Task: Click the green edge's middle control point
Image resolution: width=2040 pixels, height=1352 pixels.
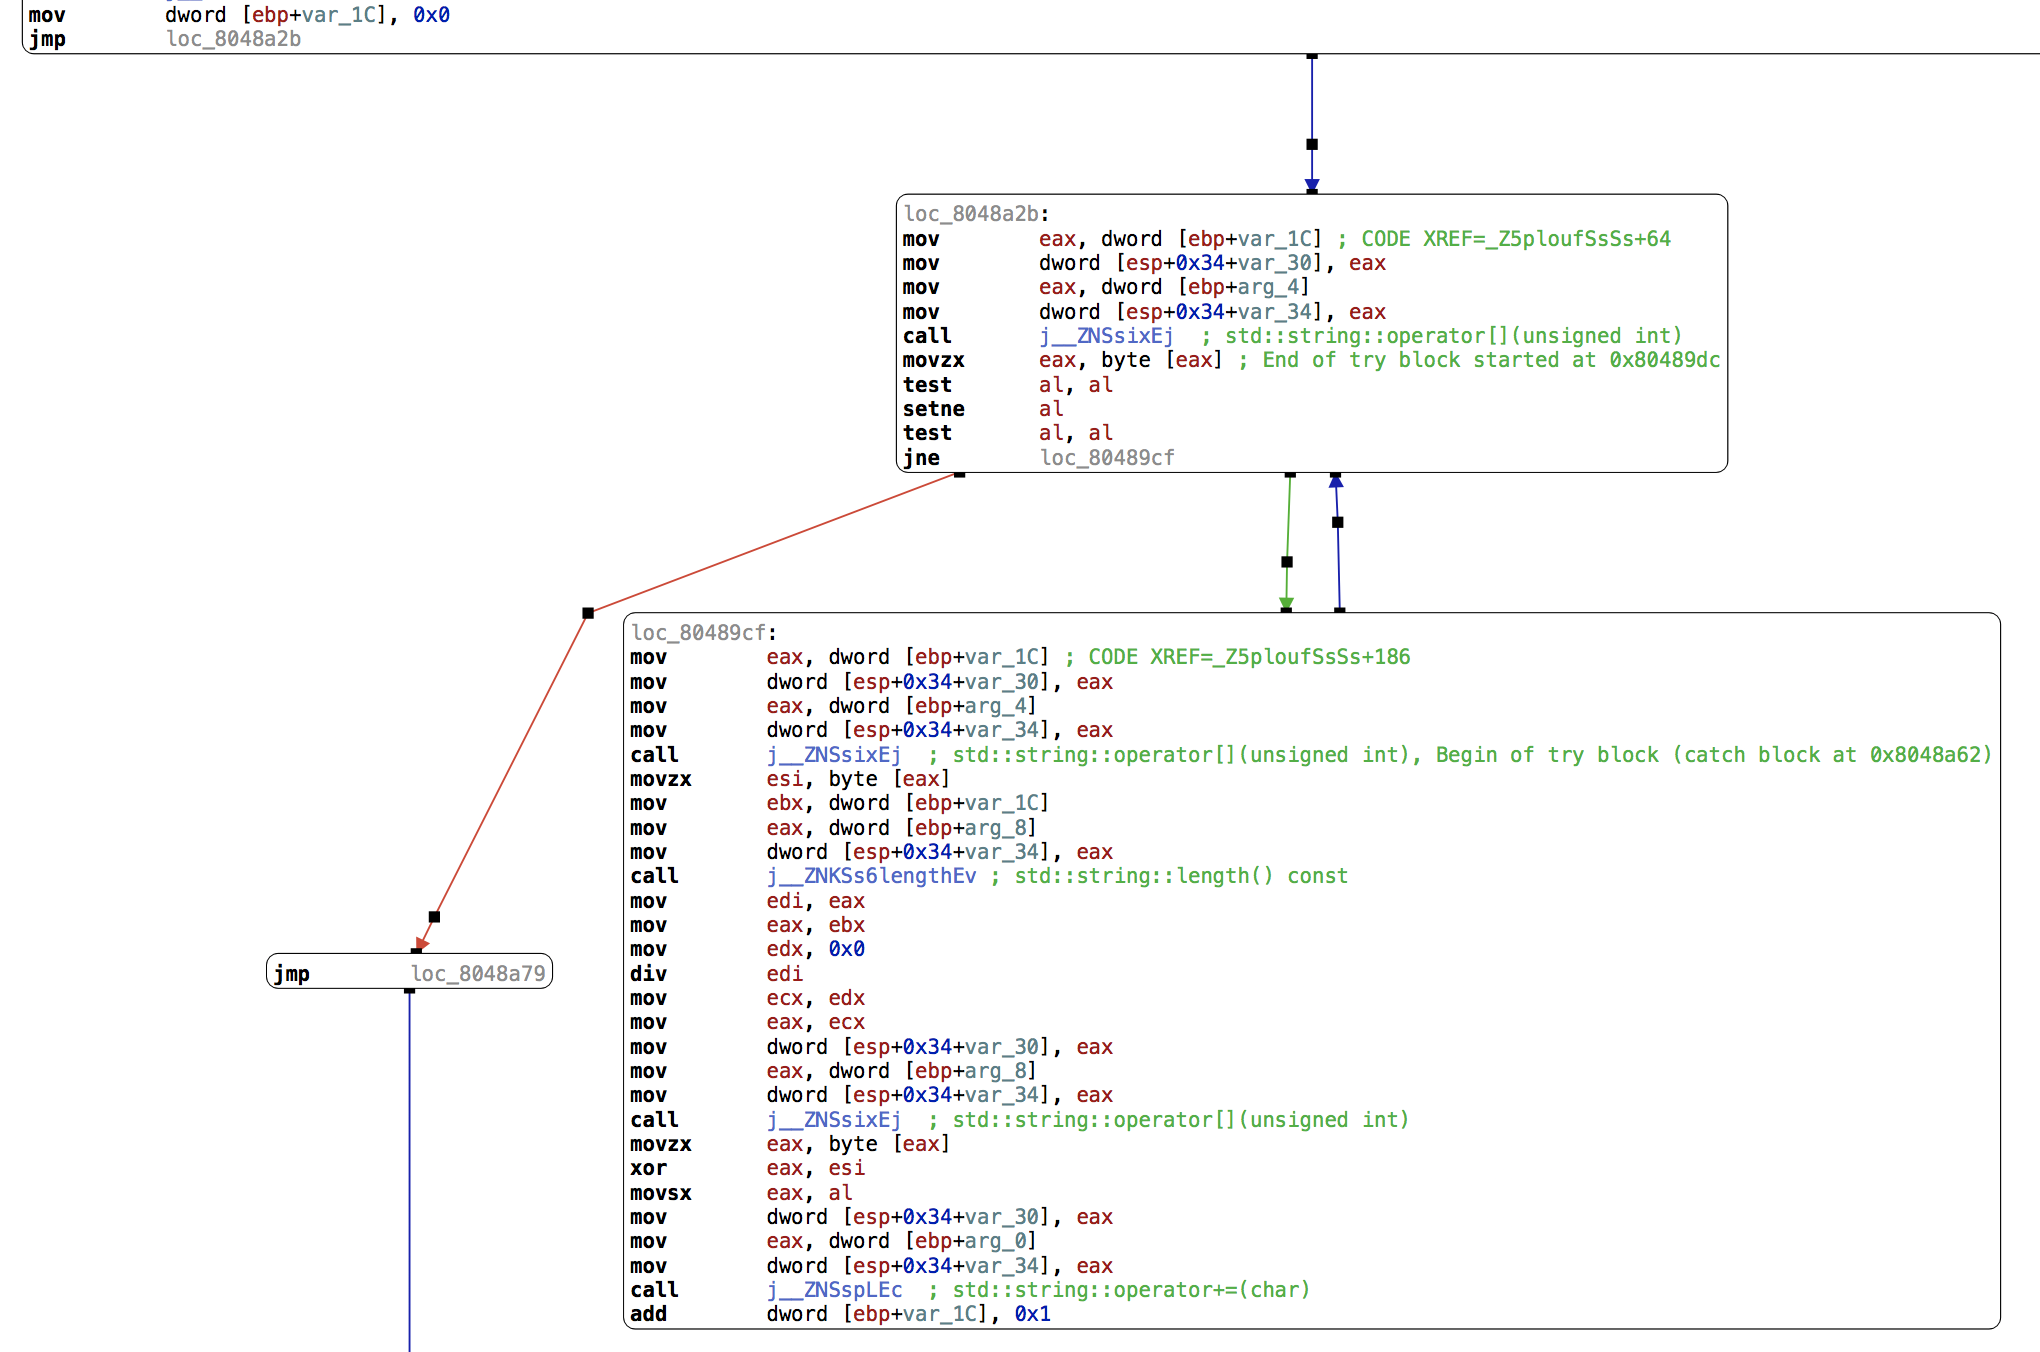Action: 1287,562
